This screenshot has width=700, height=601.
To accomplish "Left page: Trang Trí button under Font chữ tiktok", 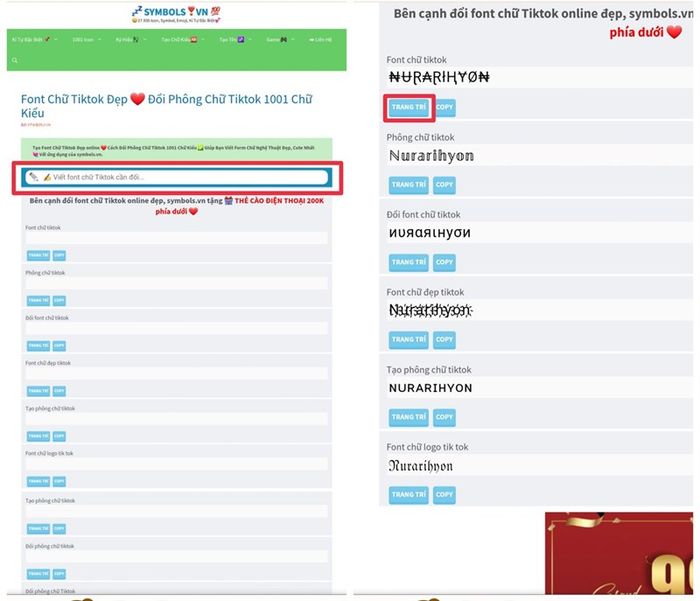I will coord(38,255).
